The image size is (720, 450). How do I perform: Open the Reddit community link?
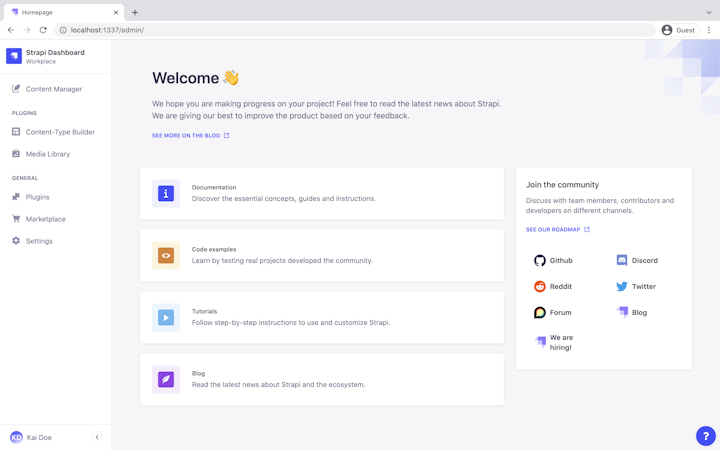click(x=553, y=287)
